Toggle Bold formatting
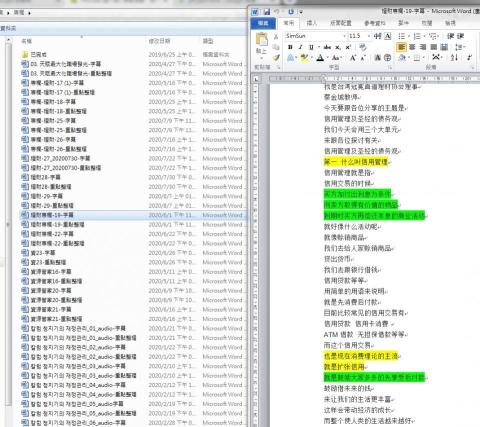 click(x=290, y=47)
